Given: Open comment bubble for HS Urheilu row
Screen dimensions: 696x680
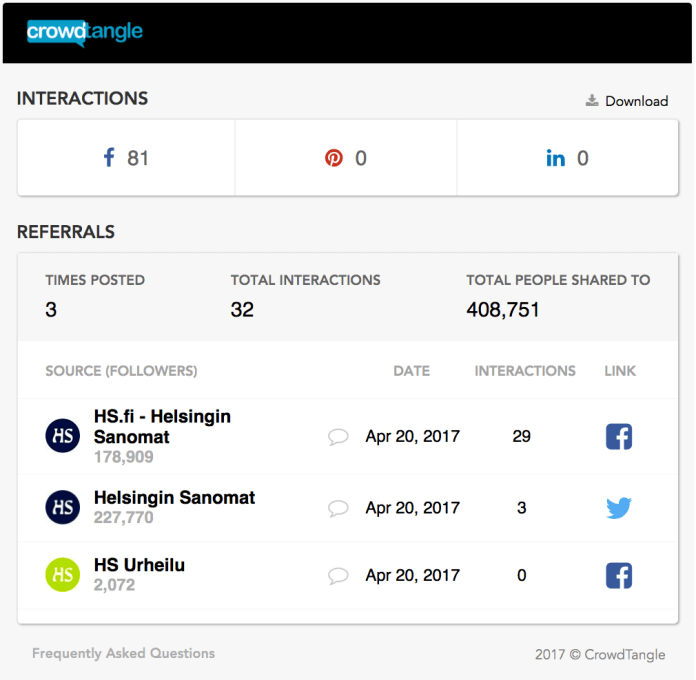Looking at the screenshot, I should 338,576.
